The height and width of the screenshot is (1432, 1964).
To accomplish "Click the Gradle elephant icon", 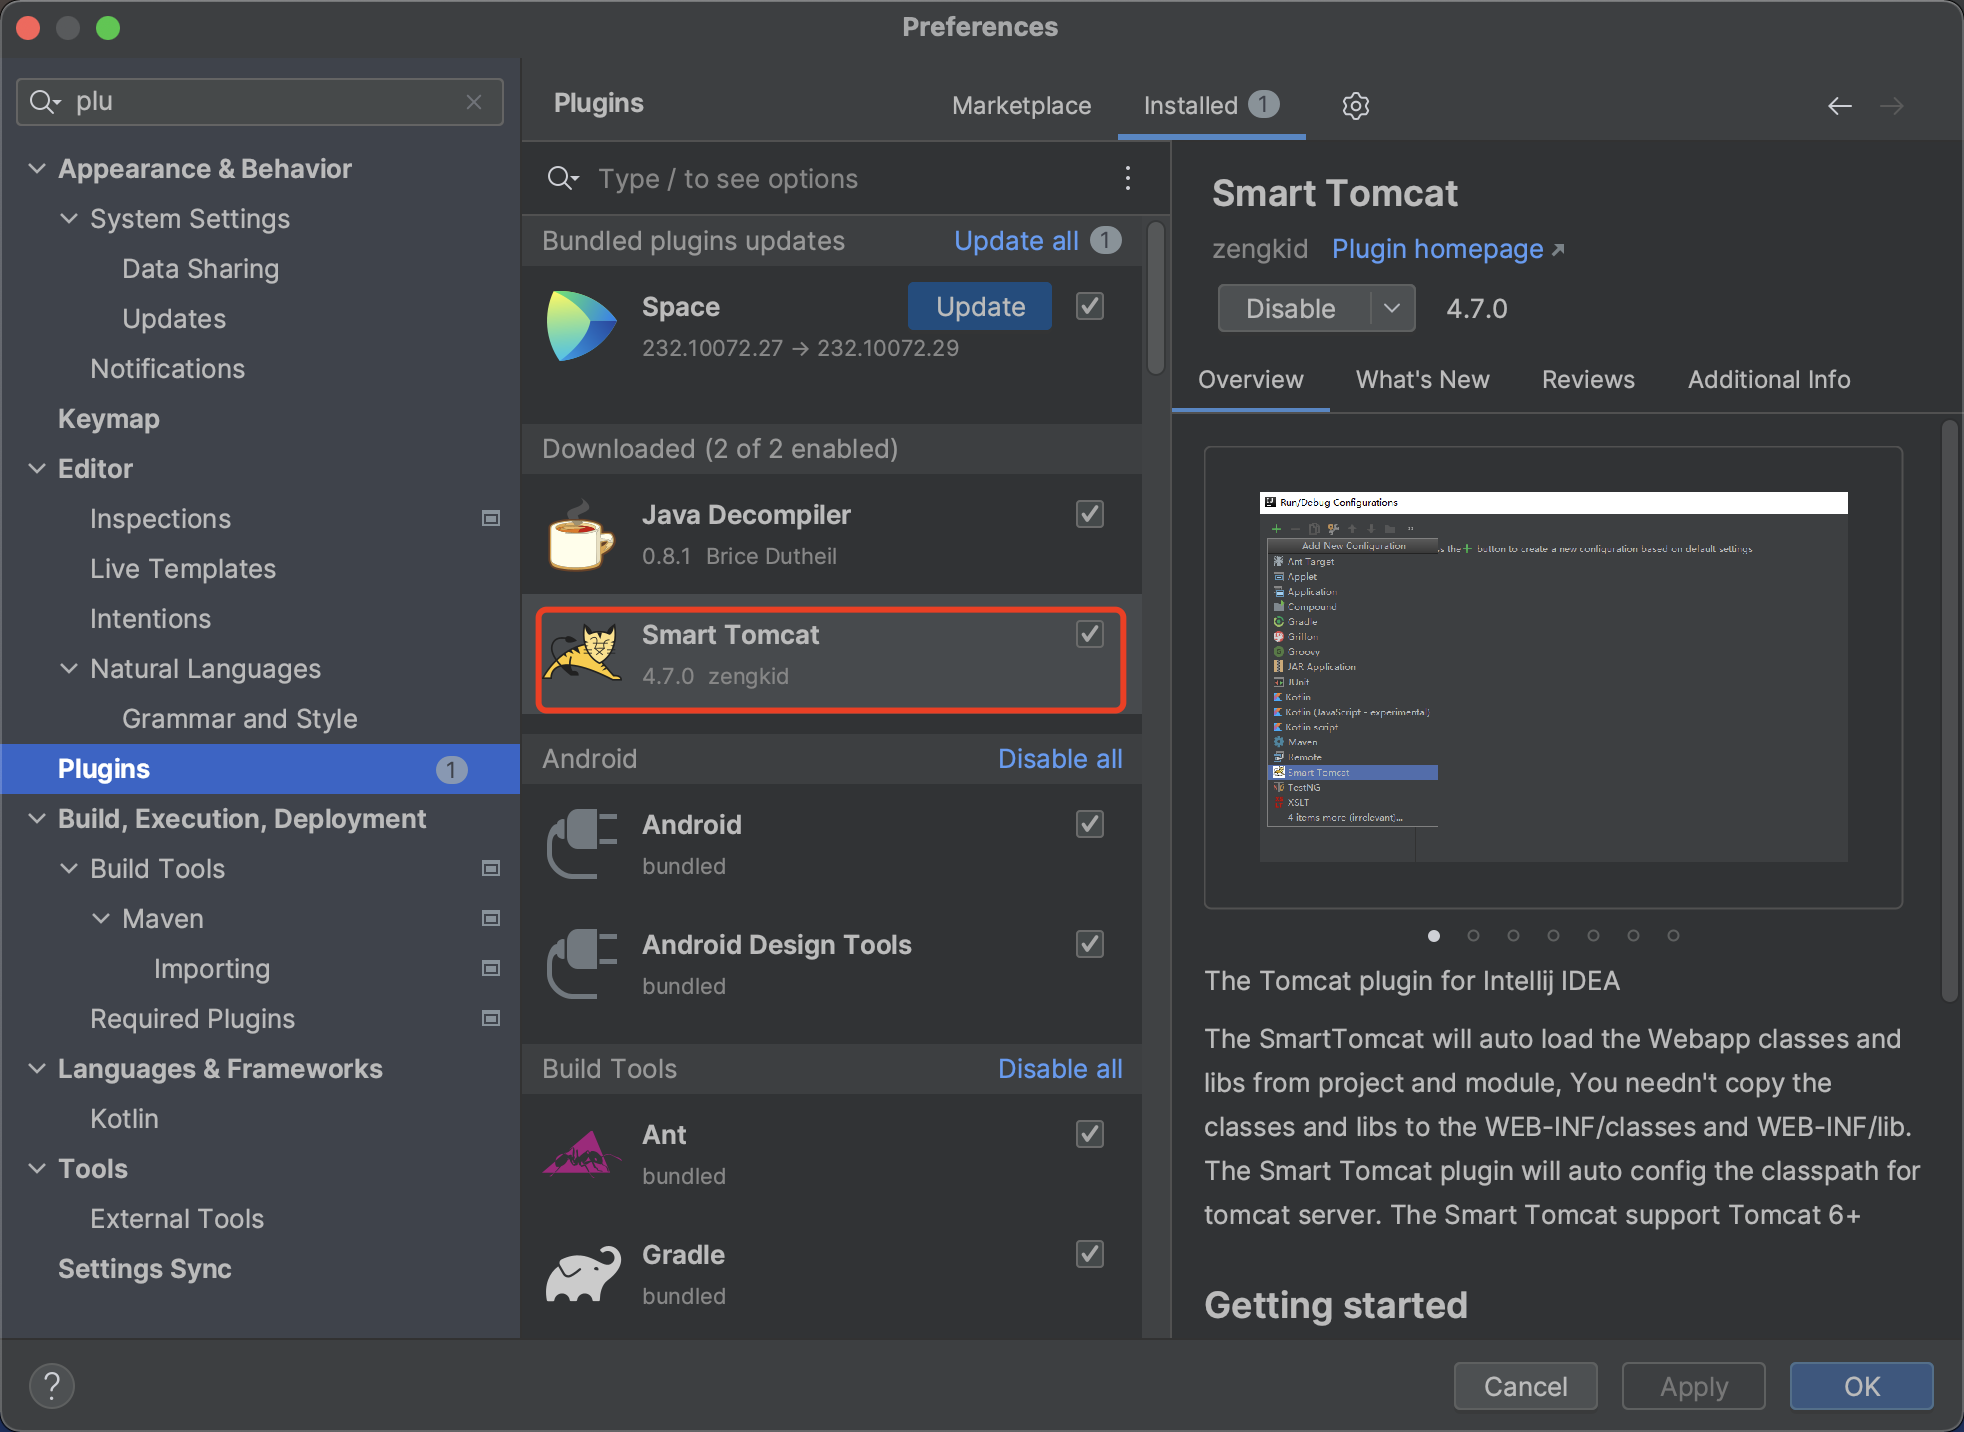I will [x=581, y=1275].
